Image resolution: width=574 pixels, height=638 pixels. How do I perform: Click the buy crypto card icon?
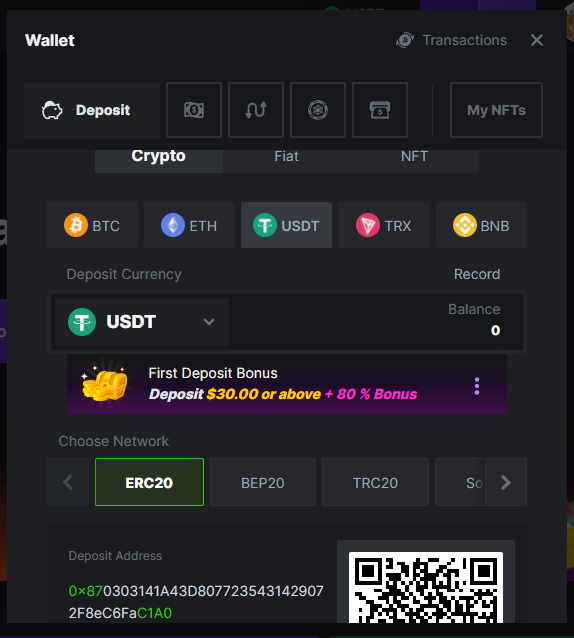pos(380,110)
